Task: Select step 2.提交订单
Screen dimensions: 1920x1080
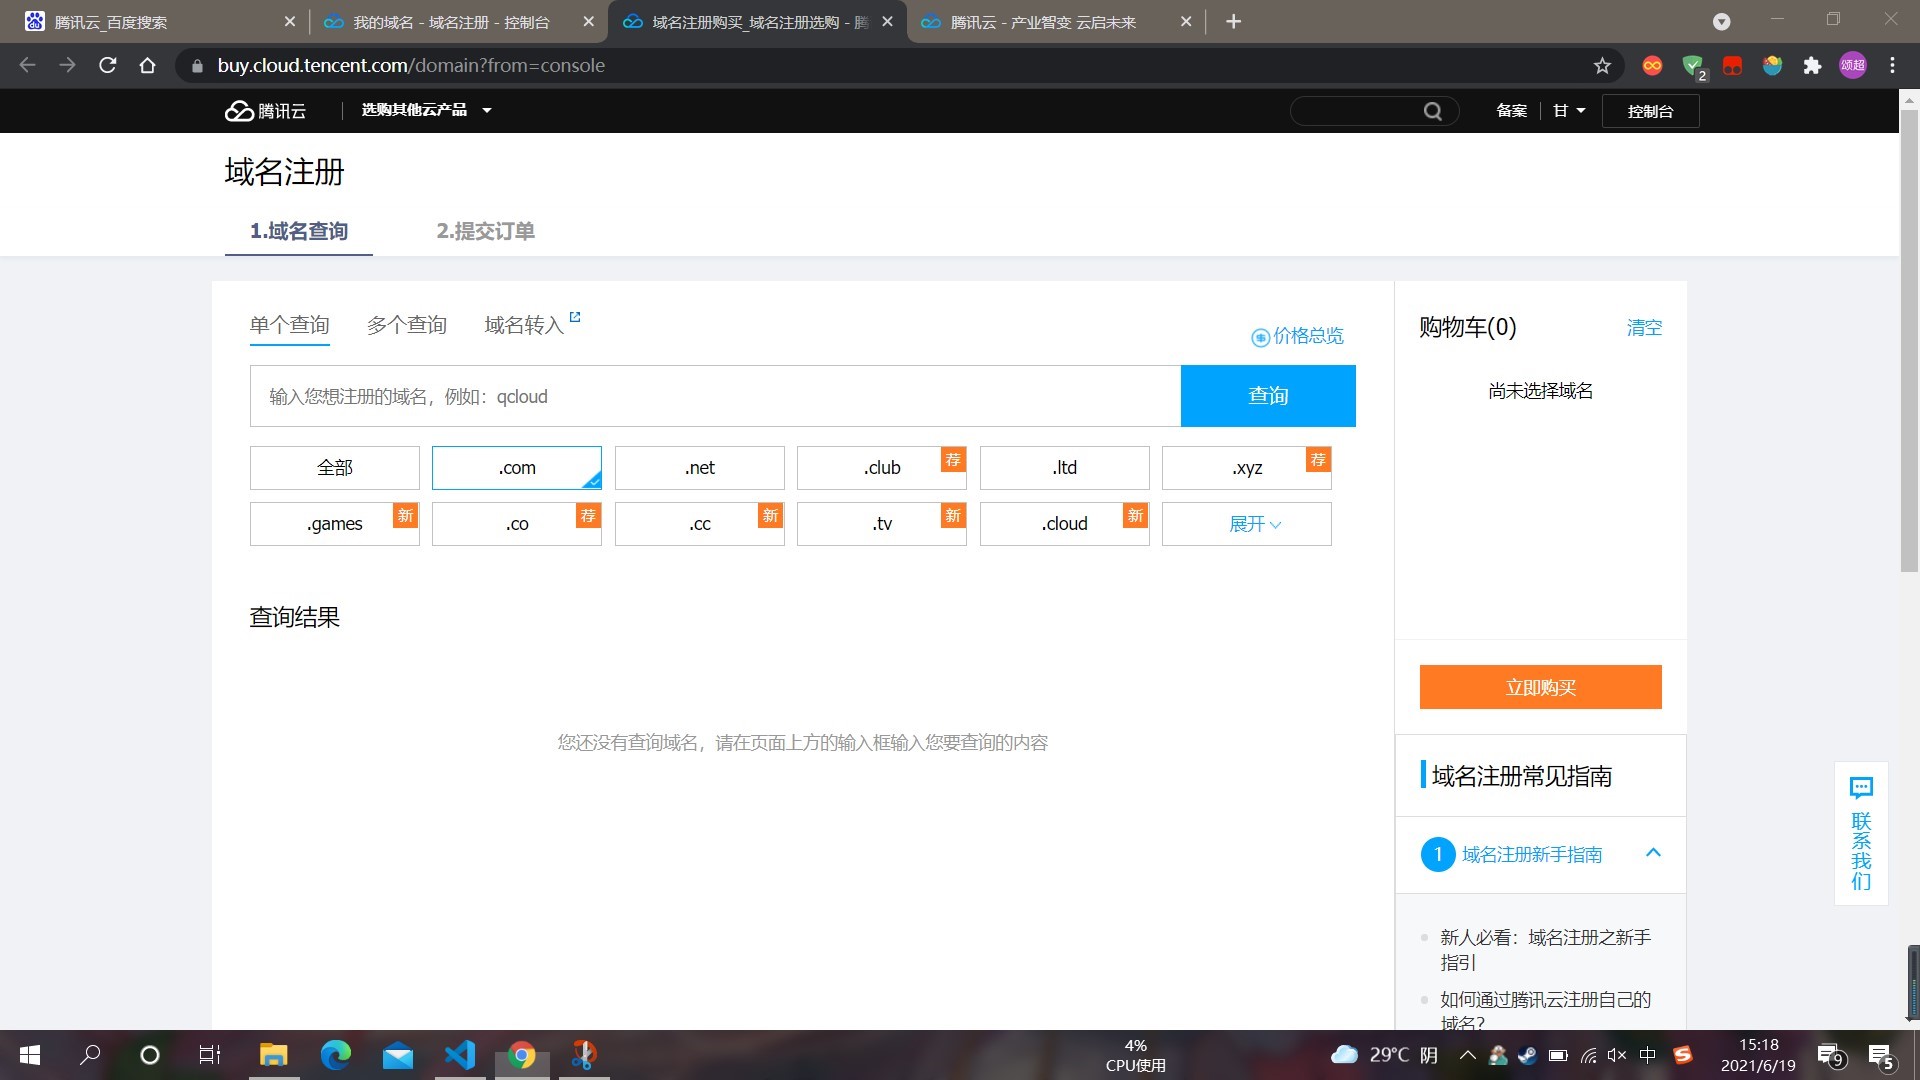Action: 485,231
